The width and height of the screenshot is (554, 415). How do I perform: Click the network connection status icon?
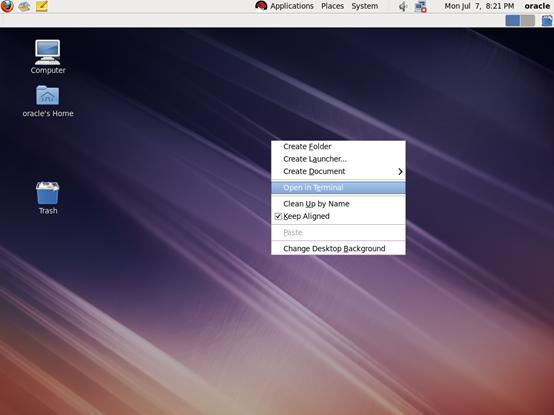coord(420,6)
